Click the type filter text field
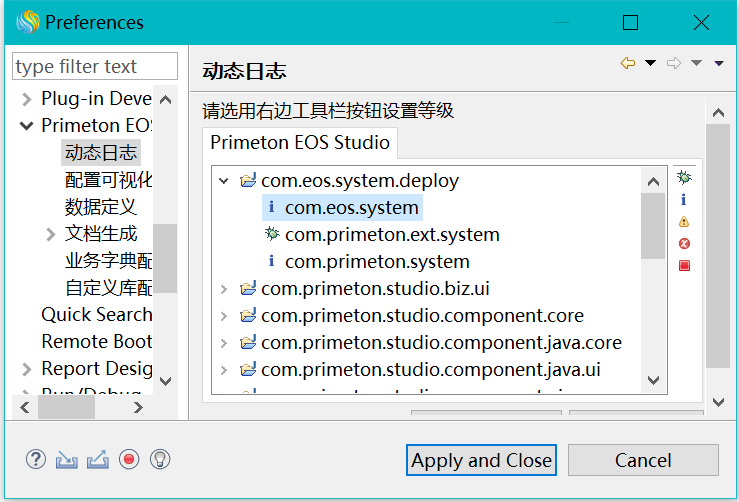The height and width of the screenshot is (502, 739). coord(95,67)
